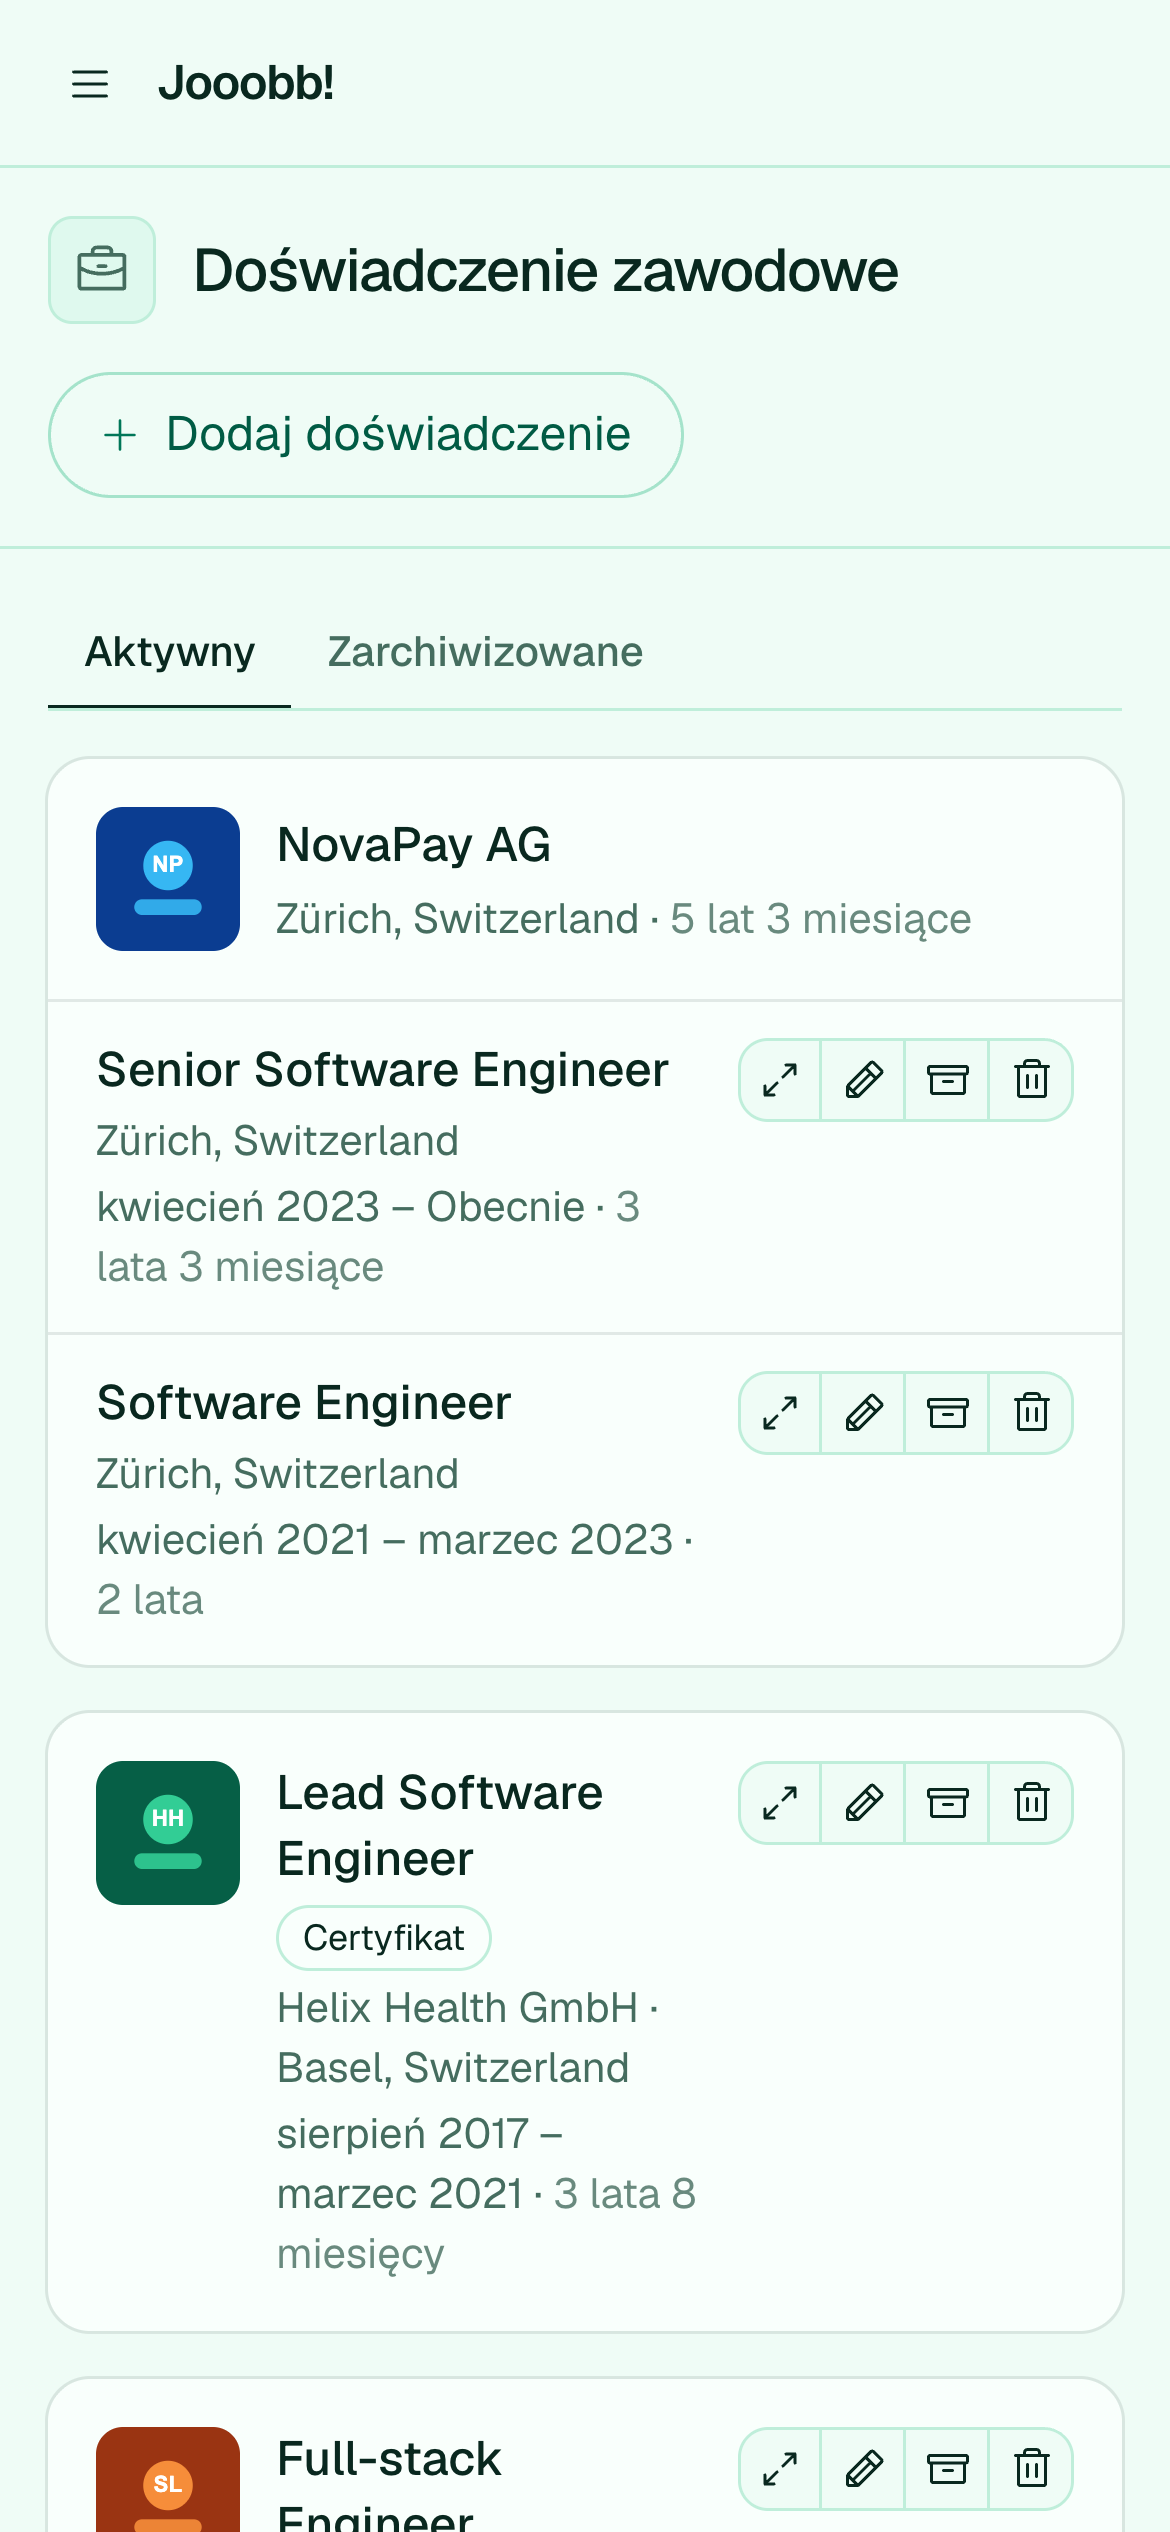The width and height of the screenshot is (1170, 2532).
Task: Expand the Lead Software Engineer entry
Action: (x=780, y=1803)
